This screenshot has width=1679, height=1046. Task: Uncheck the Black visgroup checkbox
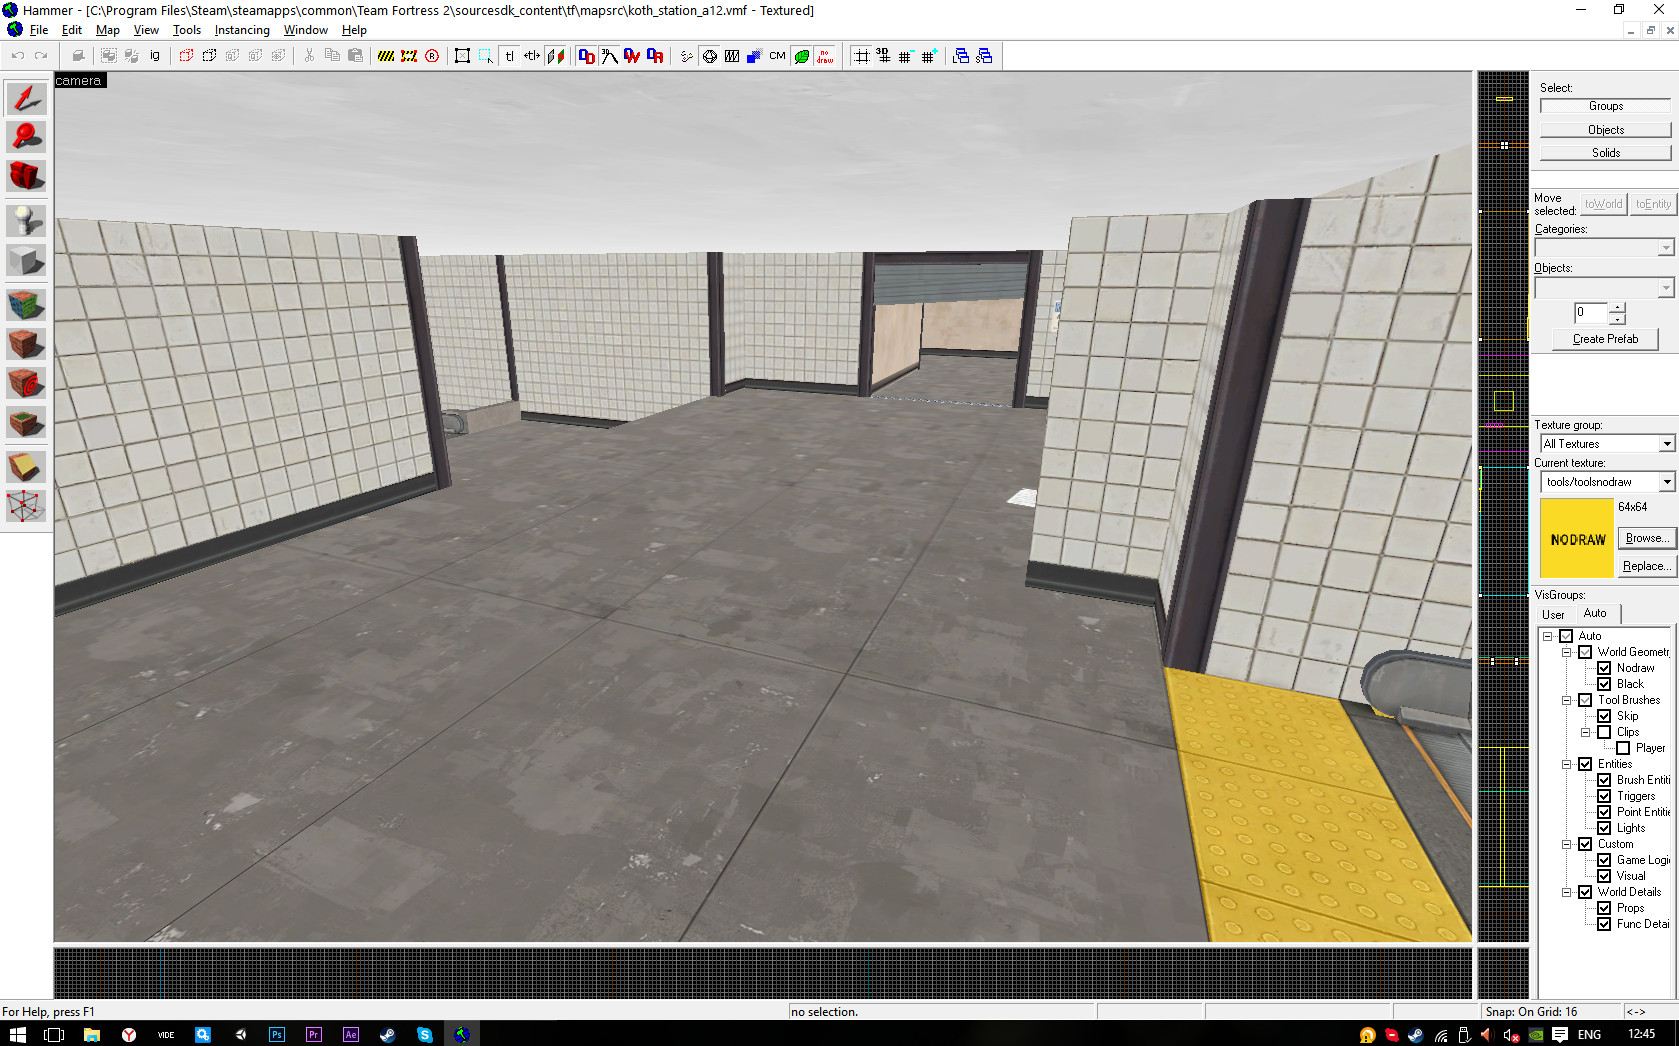click(x=1604, y=684)
